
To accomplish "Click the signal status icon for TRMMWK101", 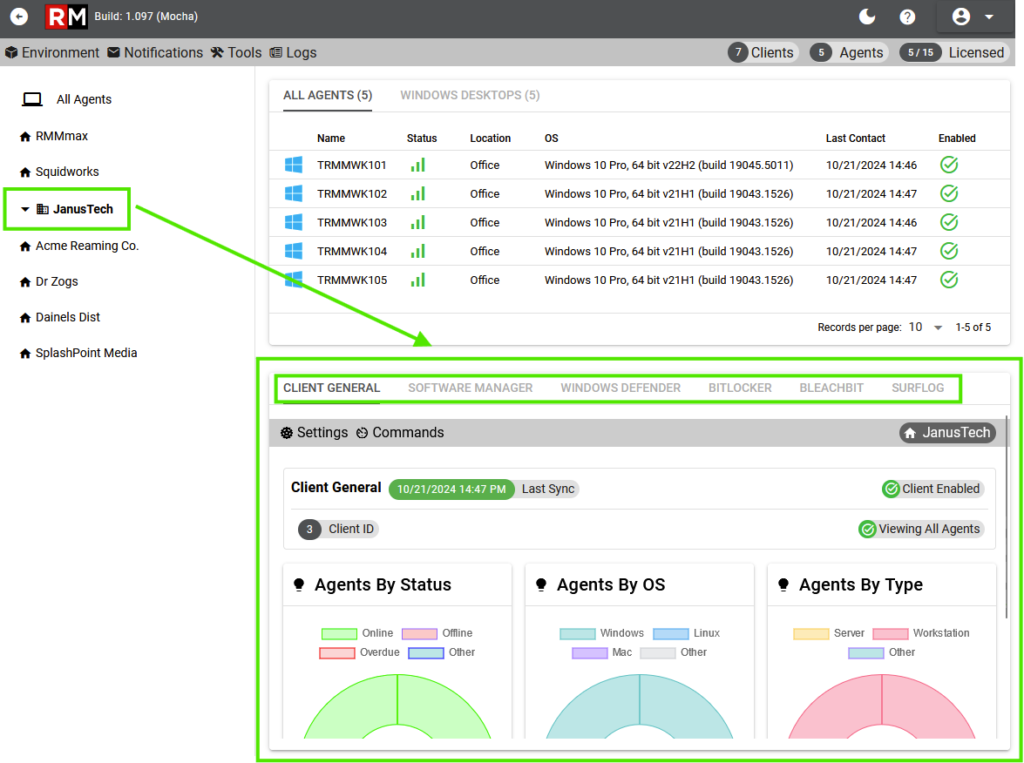I will 418,165.
